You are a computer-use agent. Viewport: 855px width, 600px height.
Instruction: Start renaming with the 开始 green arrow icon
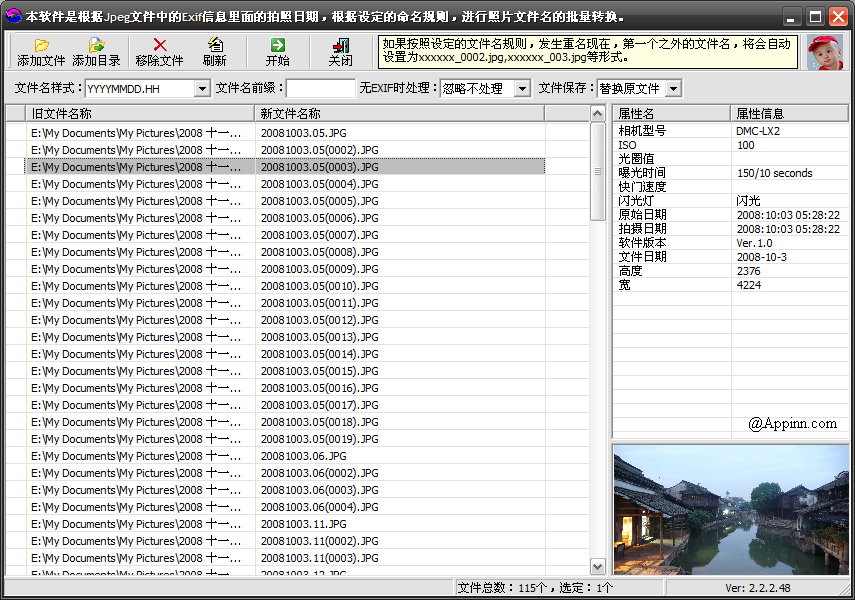click(277, 46)
